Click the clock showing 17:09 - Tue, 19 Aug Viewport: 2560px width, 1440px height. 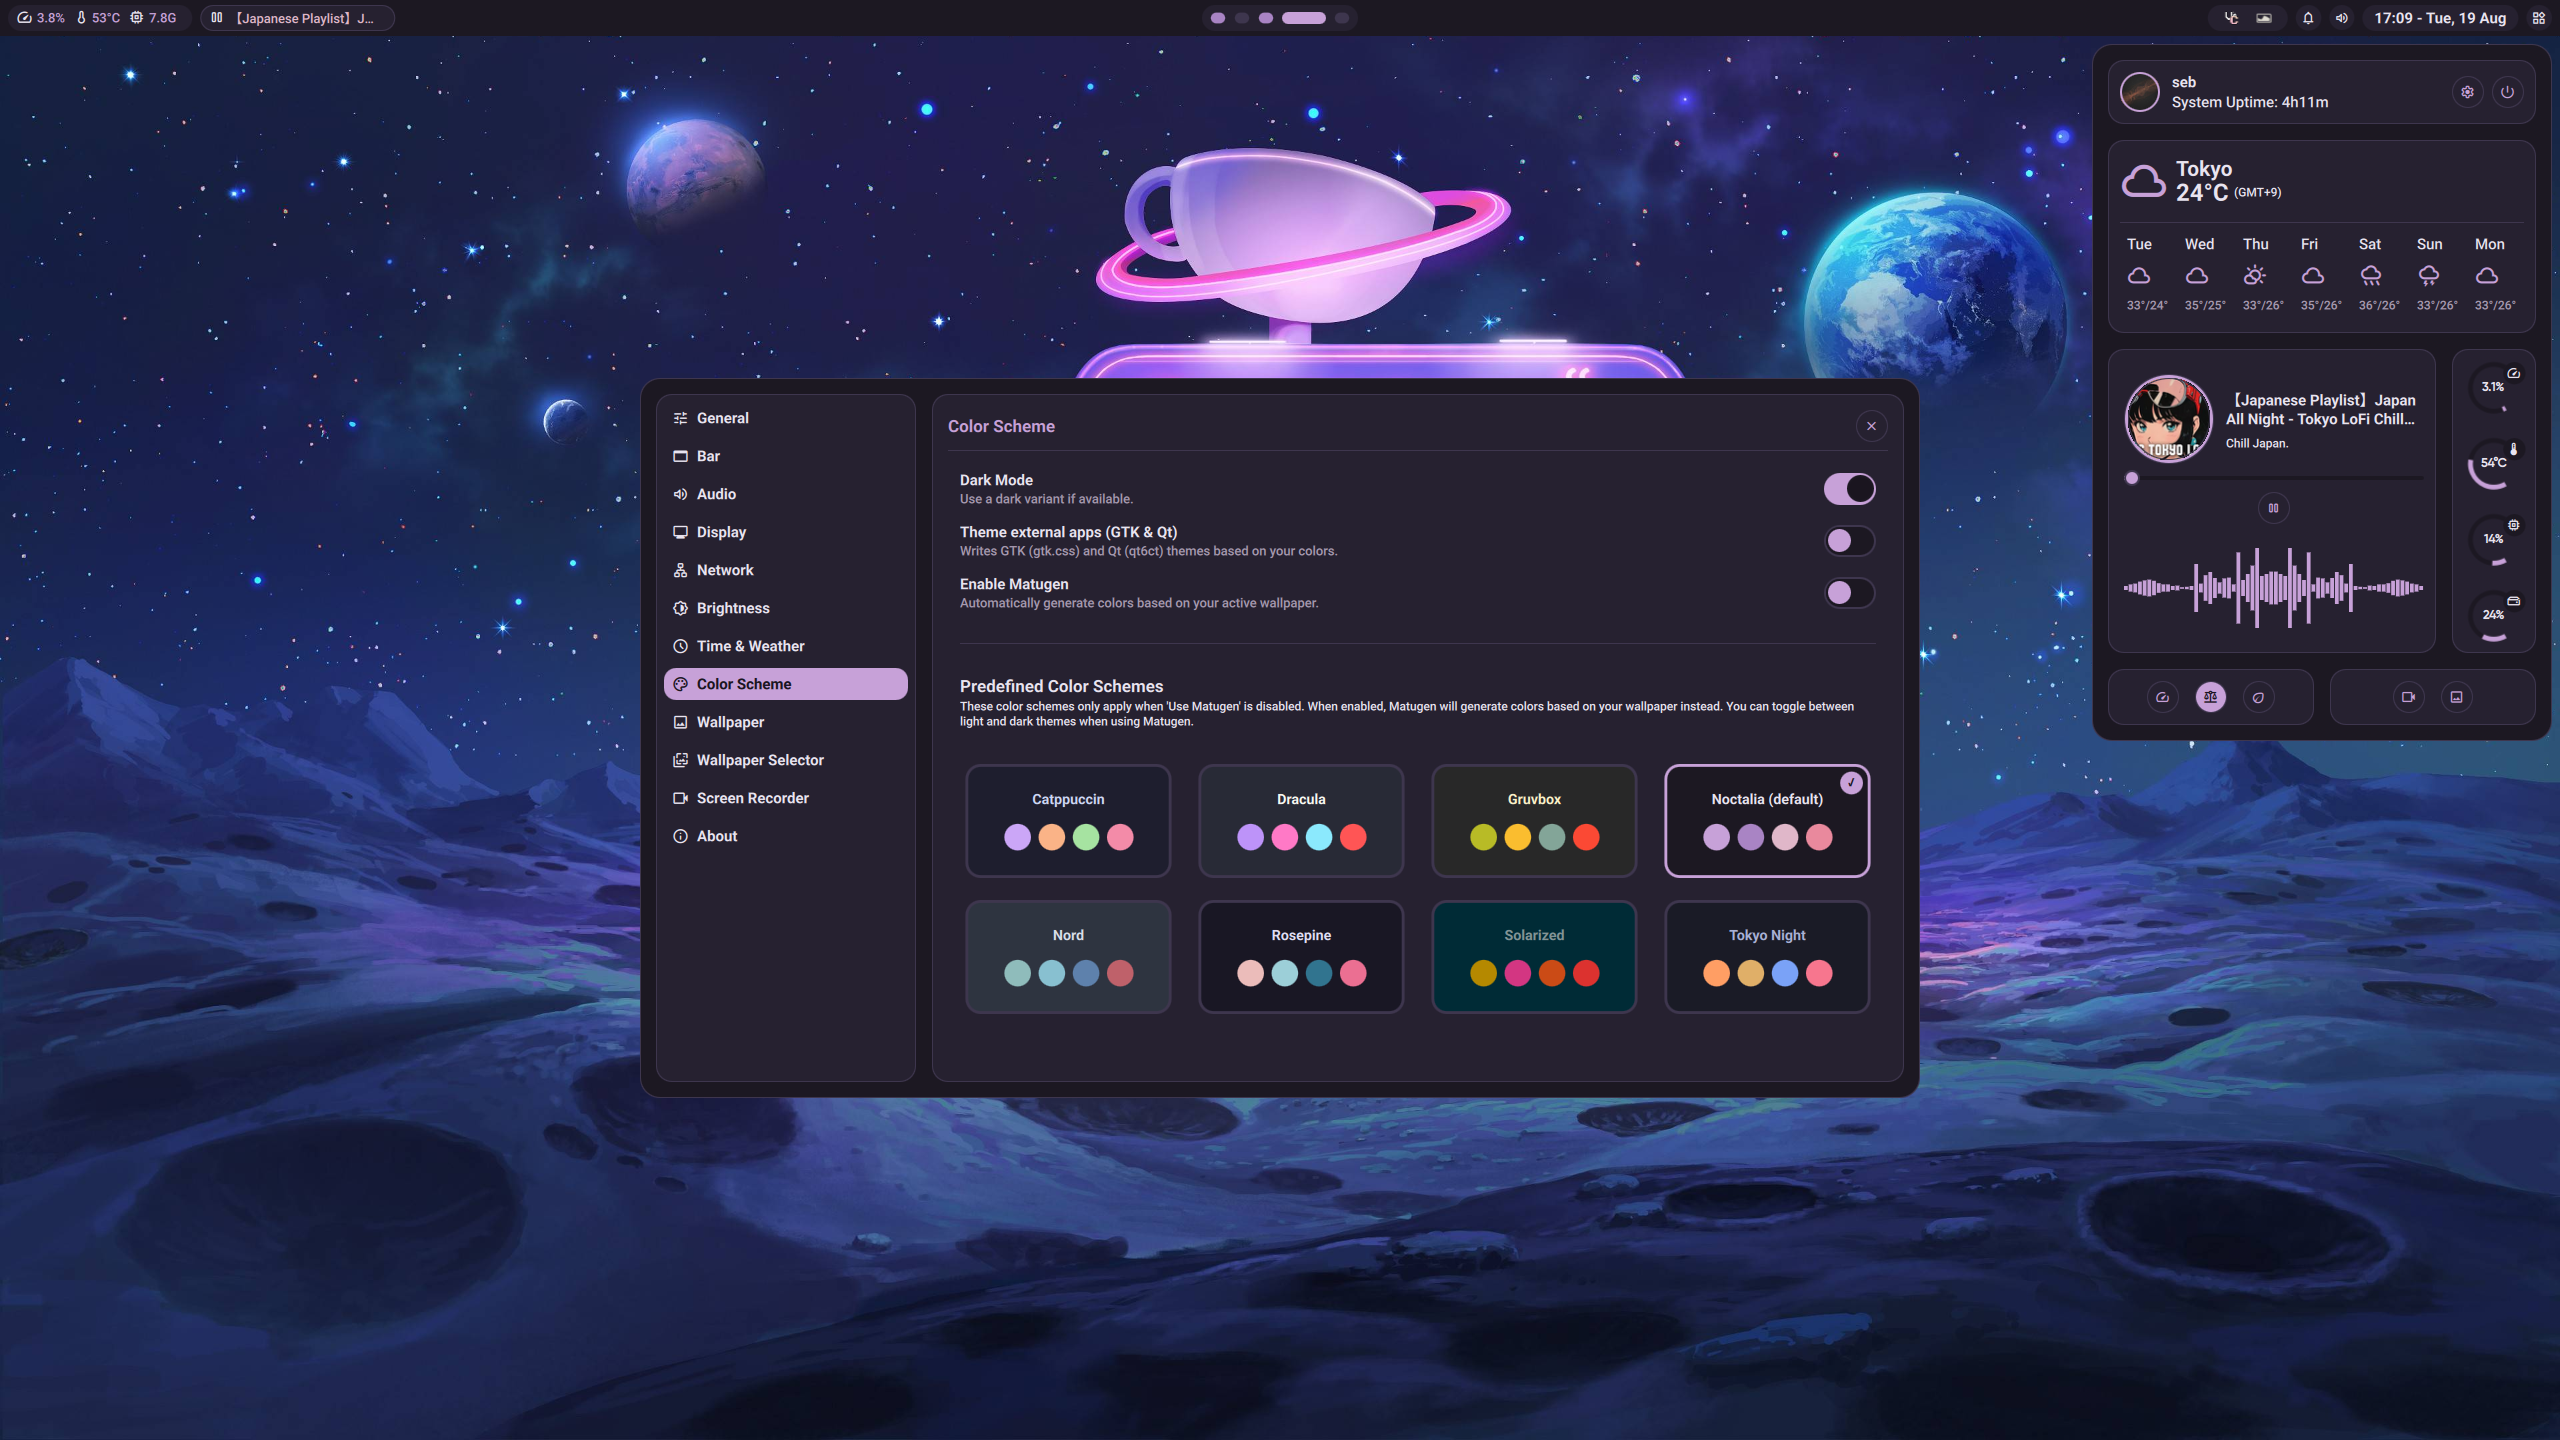click(x=2440, y=18)
